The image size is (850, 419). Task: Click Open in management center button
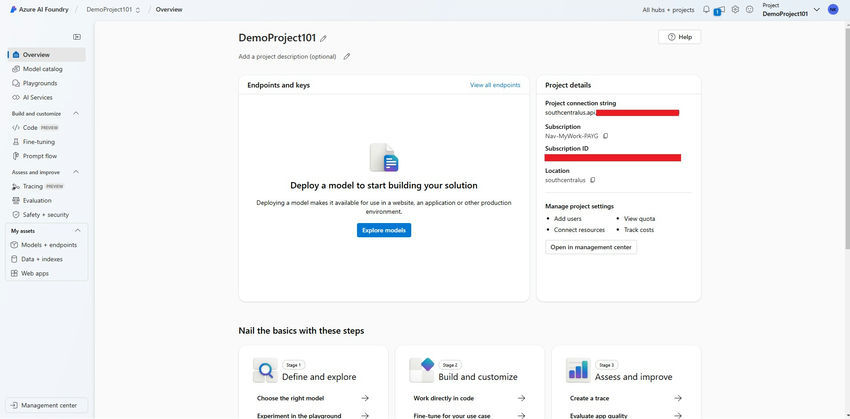point(591,247)
